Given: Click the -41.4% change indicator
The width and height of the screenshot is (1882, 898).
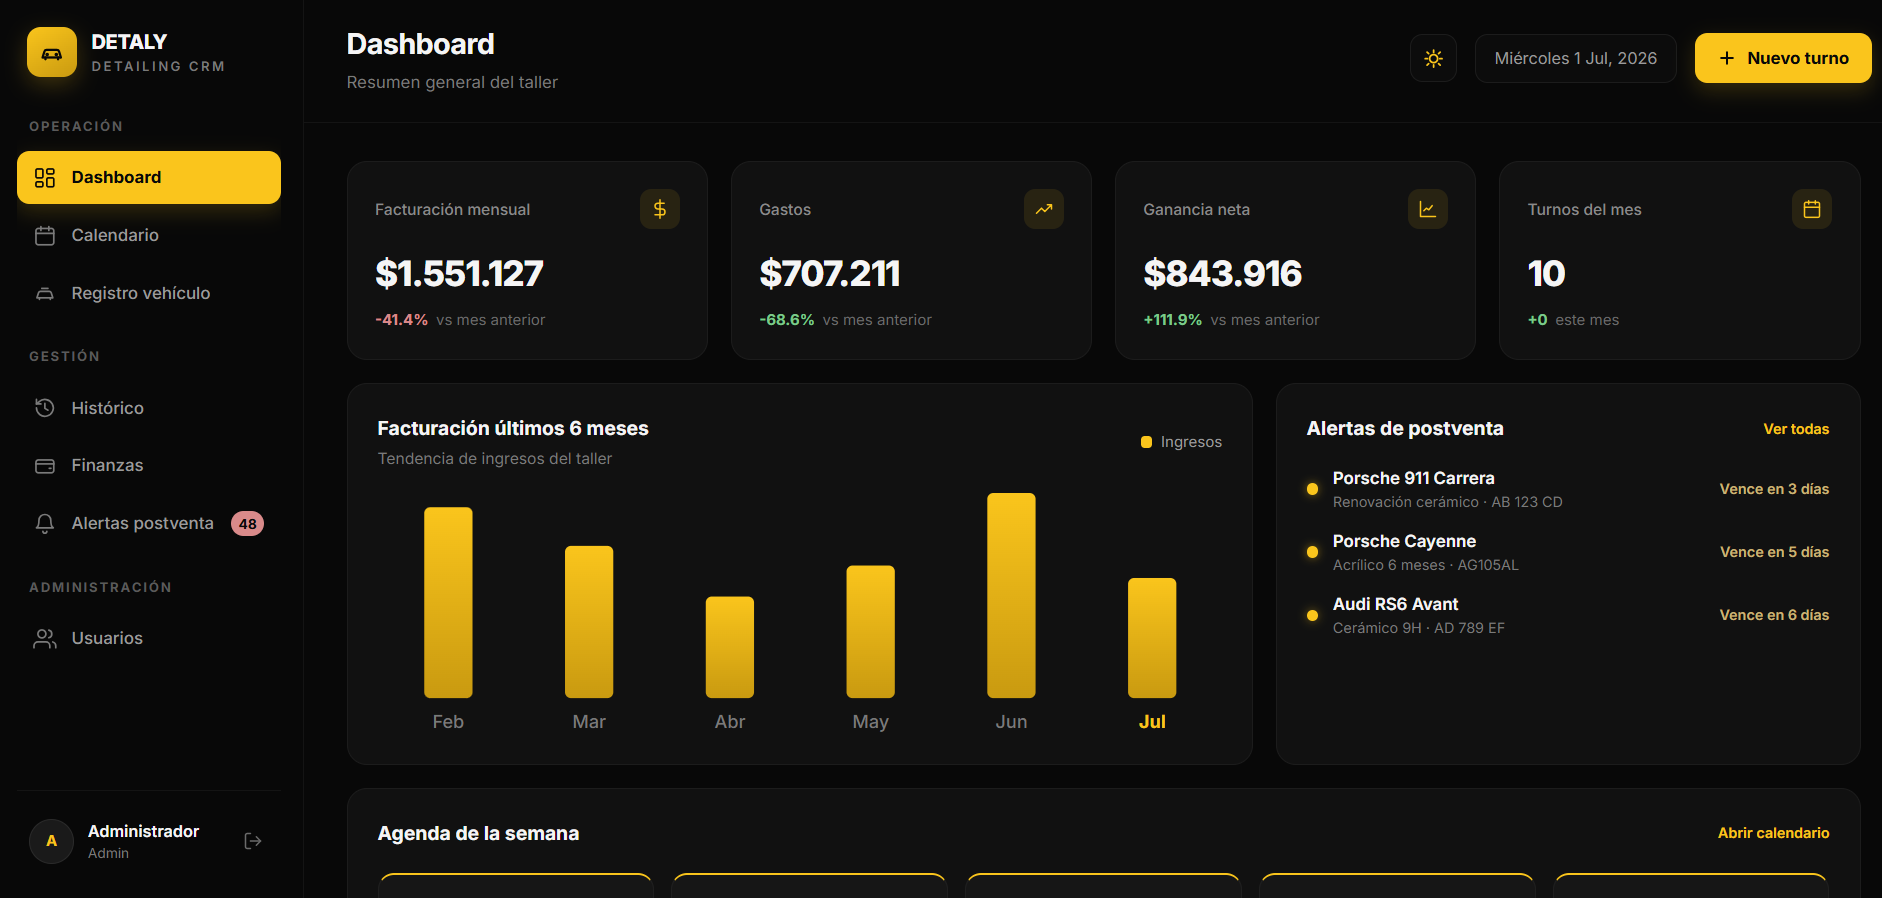Looking at the screenshot, I should click(401, 320).
